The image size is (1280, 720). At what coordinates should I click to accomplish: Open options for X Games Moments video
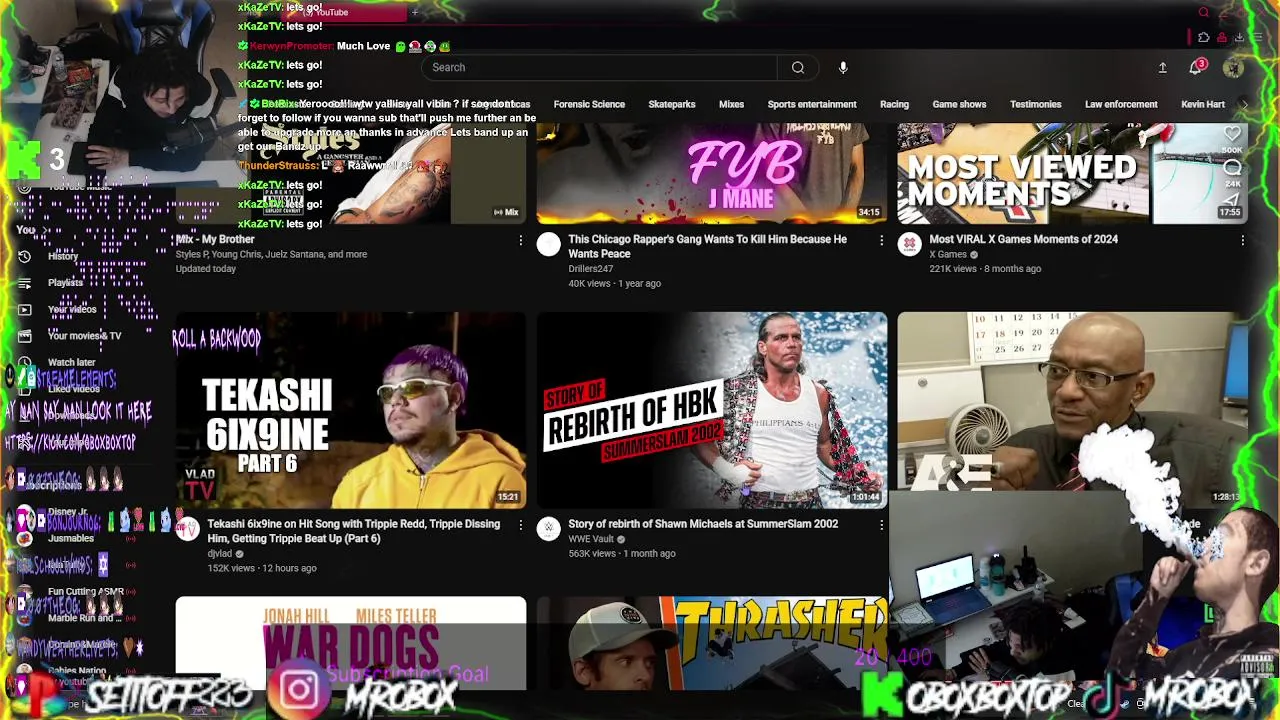pos(1242,240)
